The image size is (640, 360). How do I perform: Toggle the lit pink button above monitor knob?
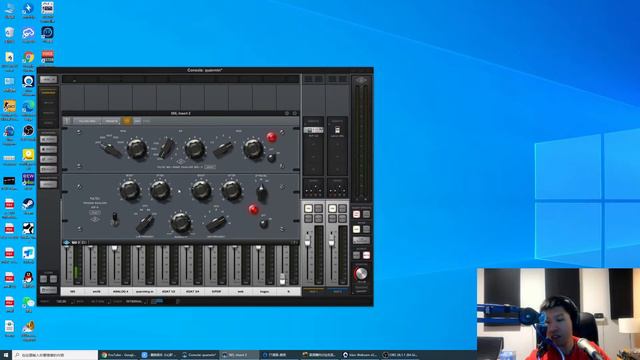(x=367, y=255)
